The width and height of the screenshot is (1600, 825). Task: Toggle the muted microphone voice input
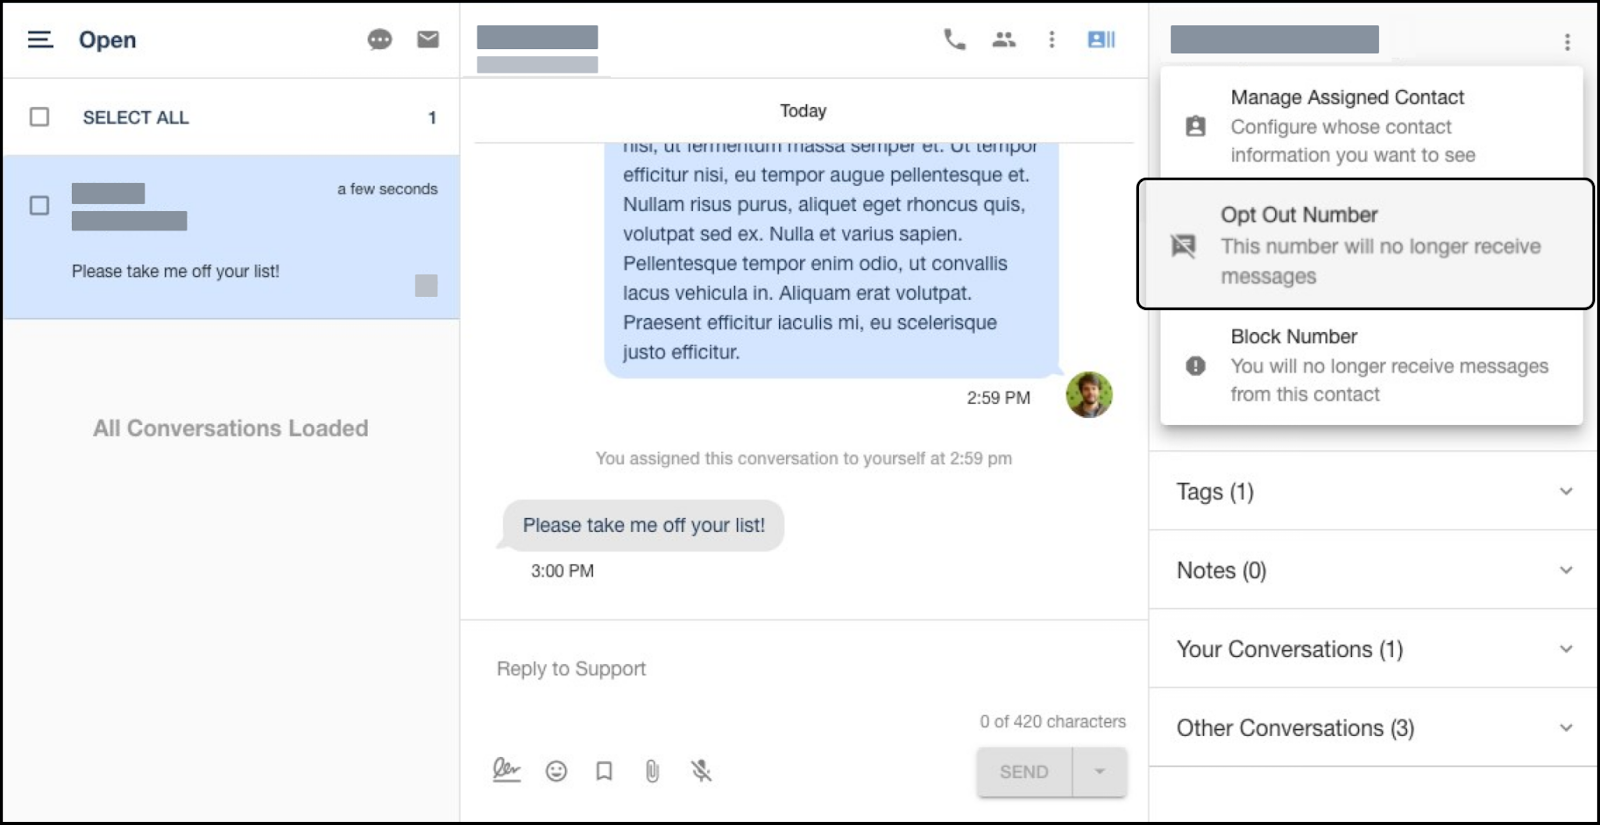pos(700,771)
